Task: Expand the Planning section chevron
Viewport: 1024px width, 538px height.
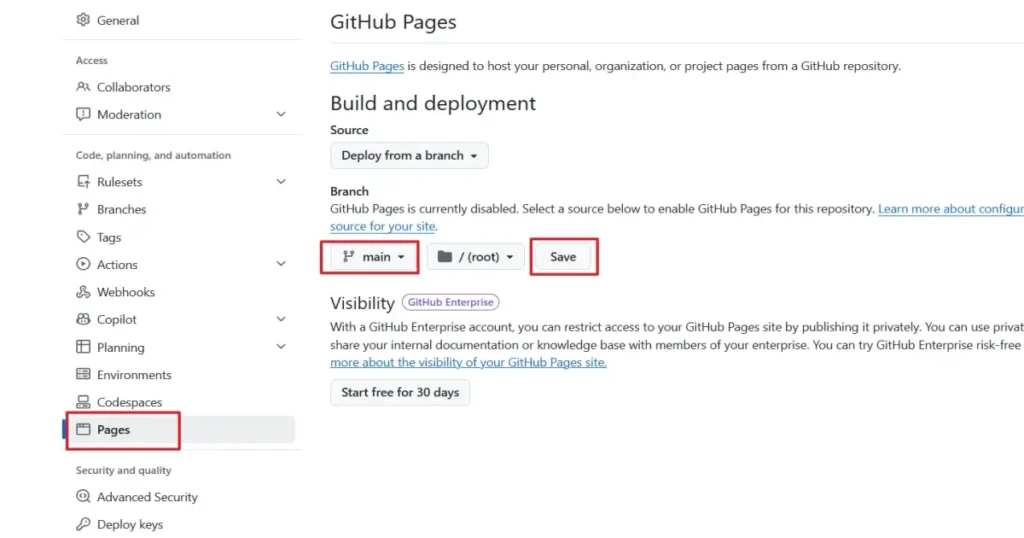Action: click(x=281, y=347)
